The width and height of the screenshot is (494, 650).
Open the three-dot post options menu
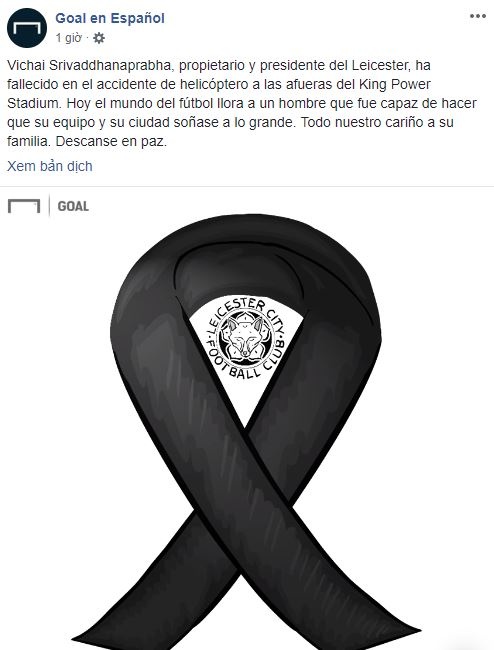coord(477,16)
